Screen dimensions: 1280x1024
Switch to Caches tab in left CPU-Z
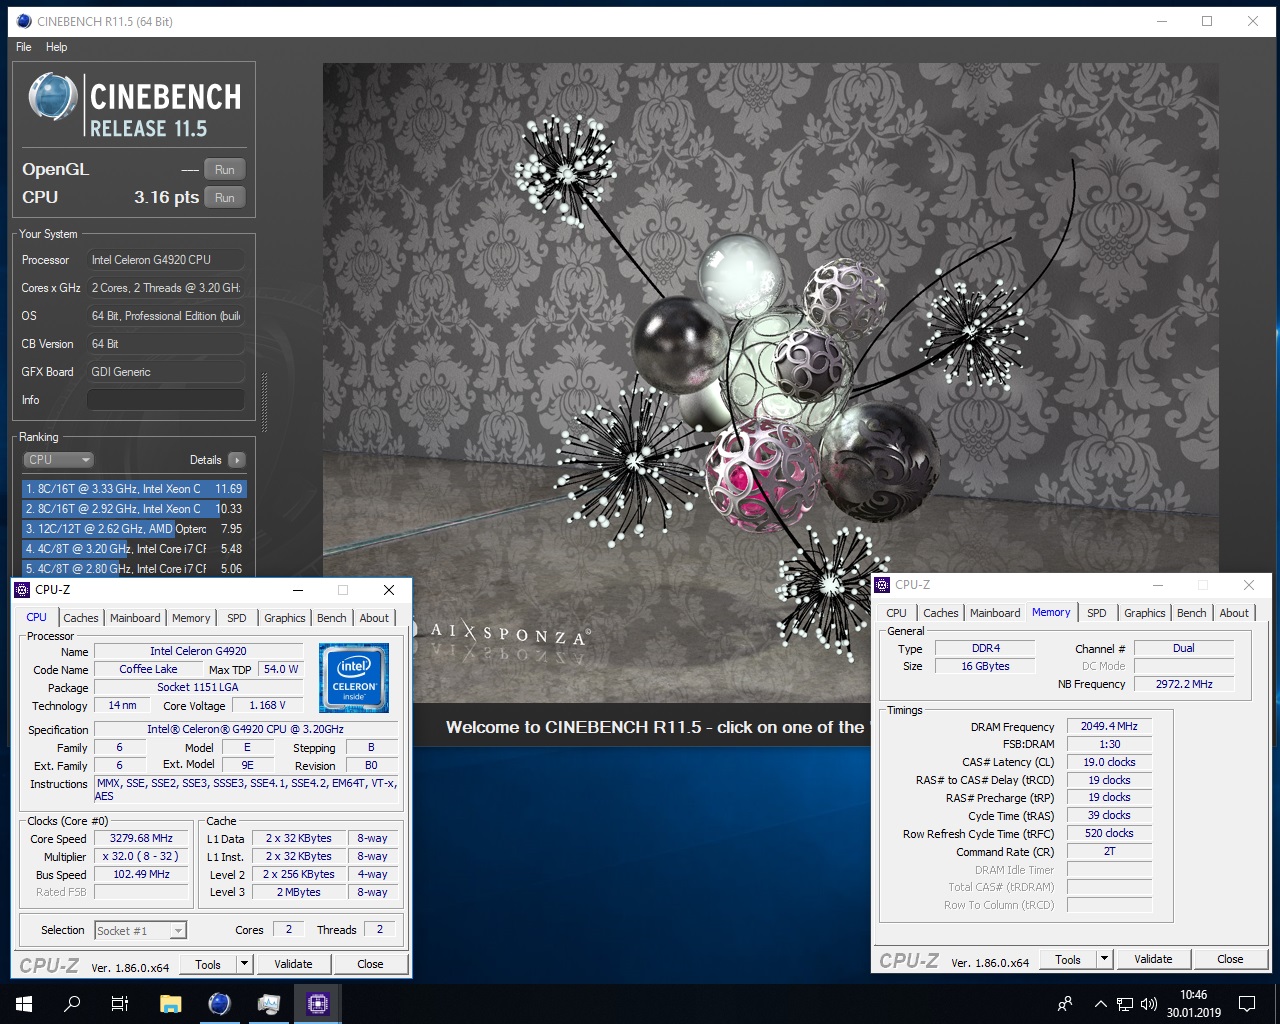pos(81,618)
